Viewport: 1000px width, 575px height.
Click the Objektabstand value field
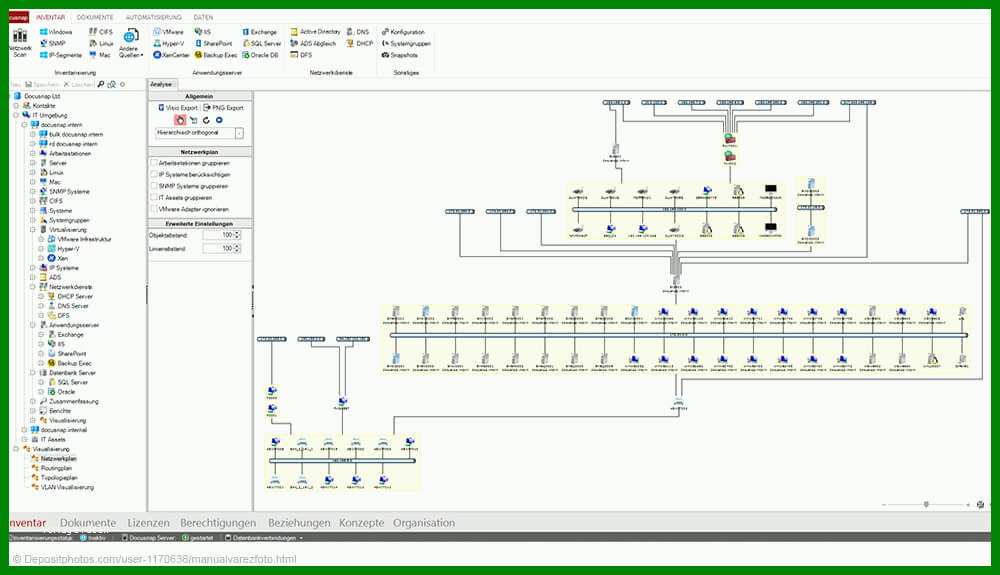coord(217,235)
